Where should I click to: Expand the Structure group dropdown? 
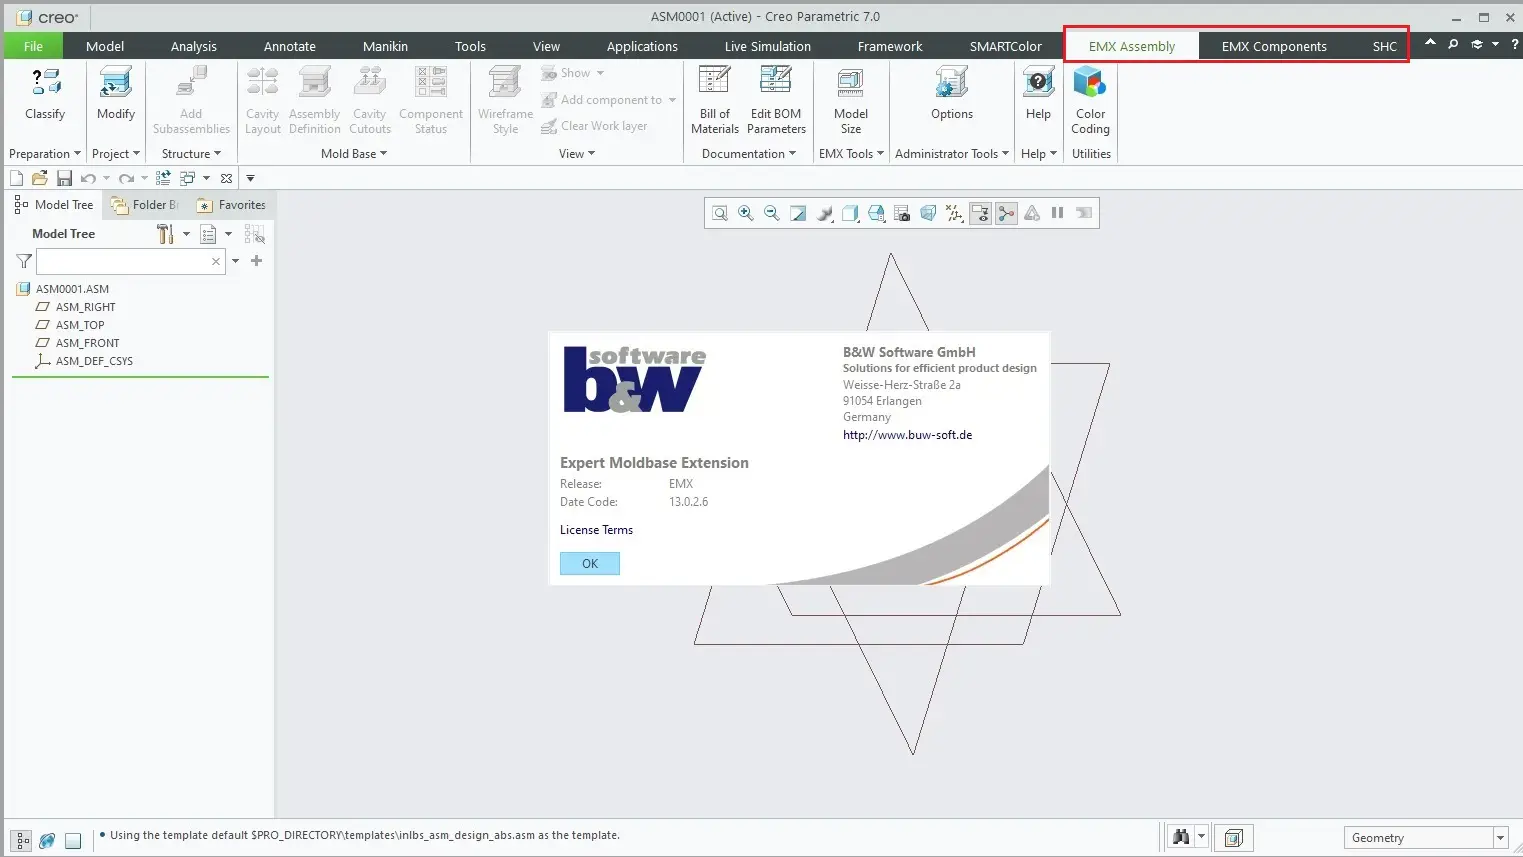(x=191, y=154)
